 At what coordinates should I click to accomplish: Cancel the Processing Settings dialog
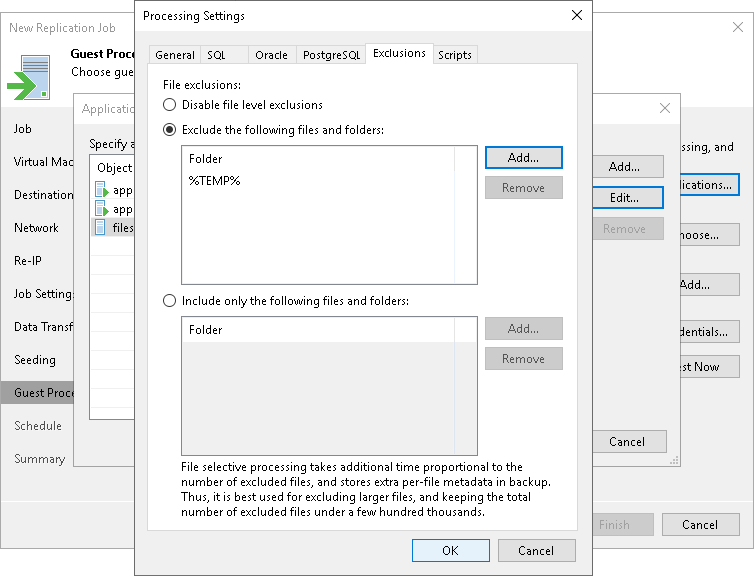click(x=537, y=551)
